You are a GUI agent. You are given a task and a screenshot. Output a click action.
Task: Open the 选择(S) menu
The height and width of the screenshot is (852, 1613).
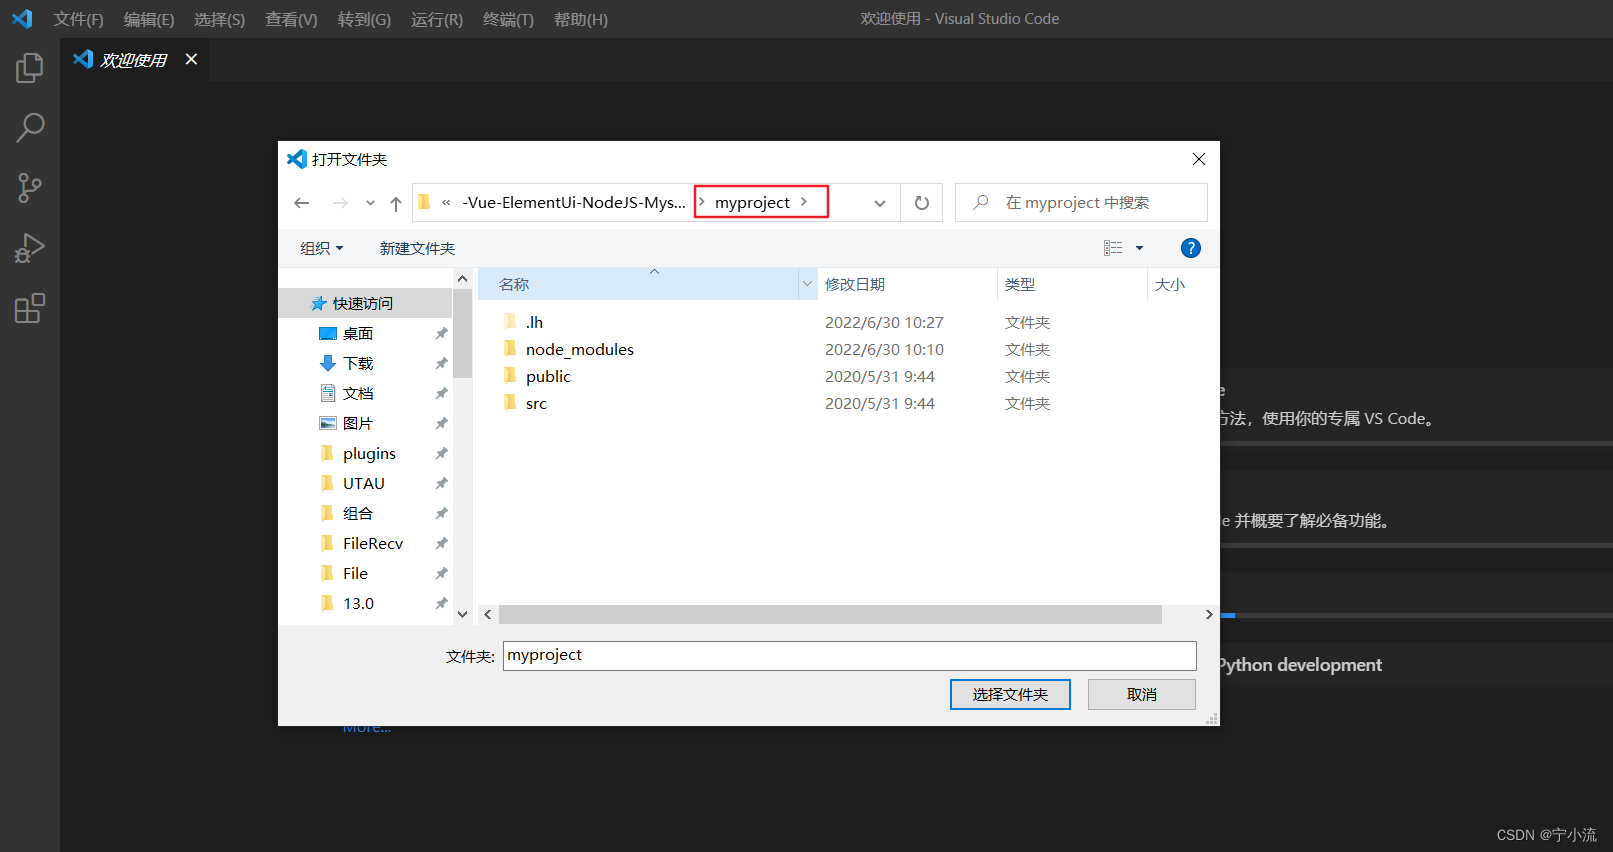tap(219, 19)
